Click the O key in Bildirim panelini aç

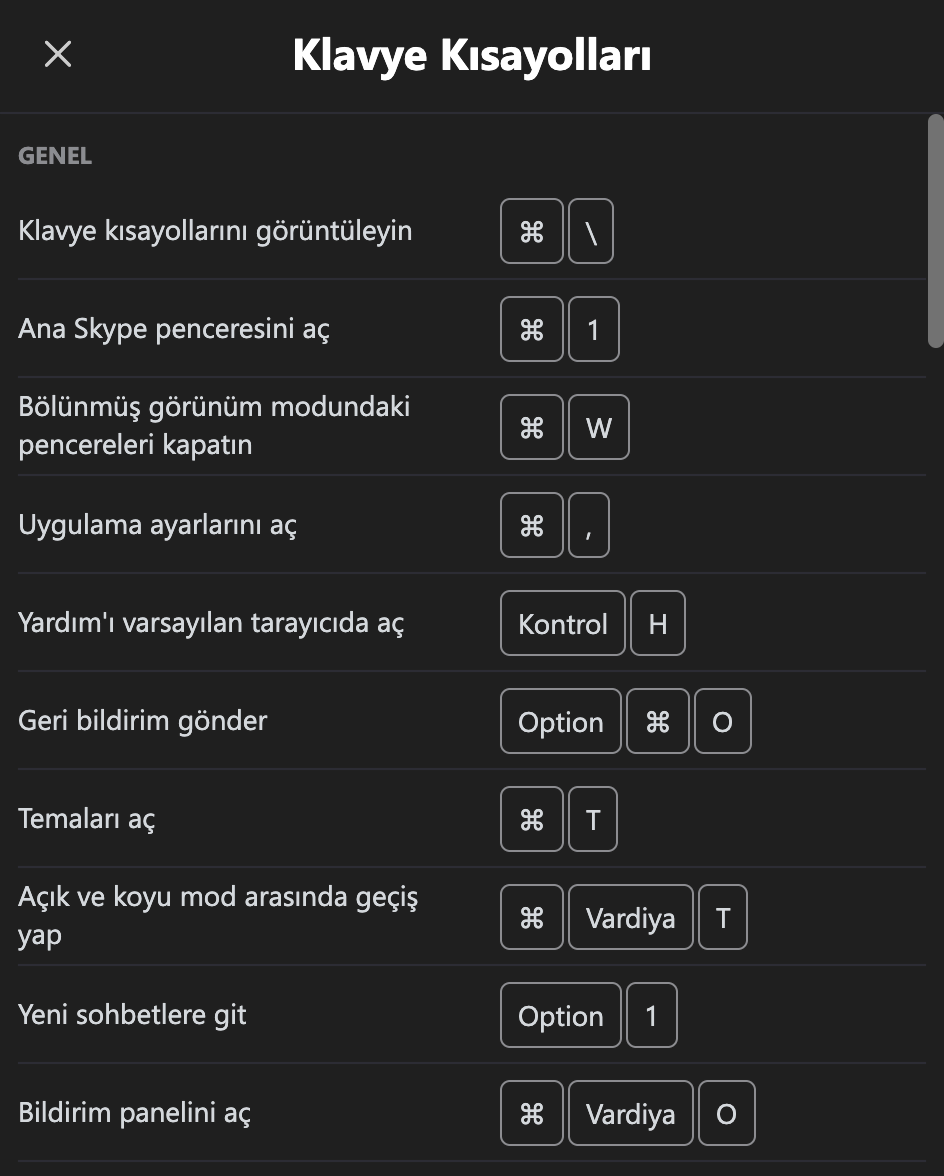click(726, 1114)
